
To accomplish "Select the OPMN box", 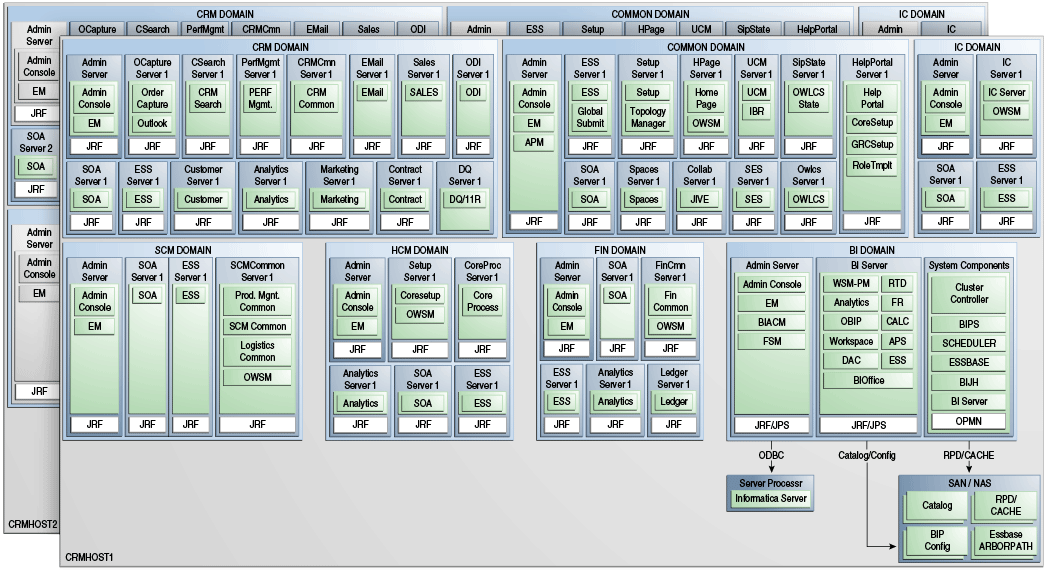I will 969,421.
